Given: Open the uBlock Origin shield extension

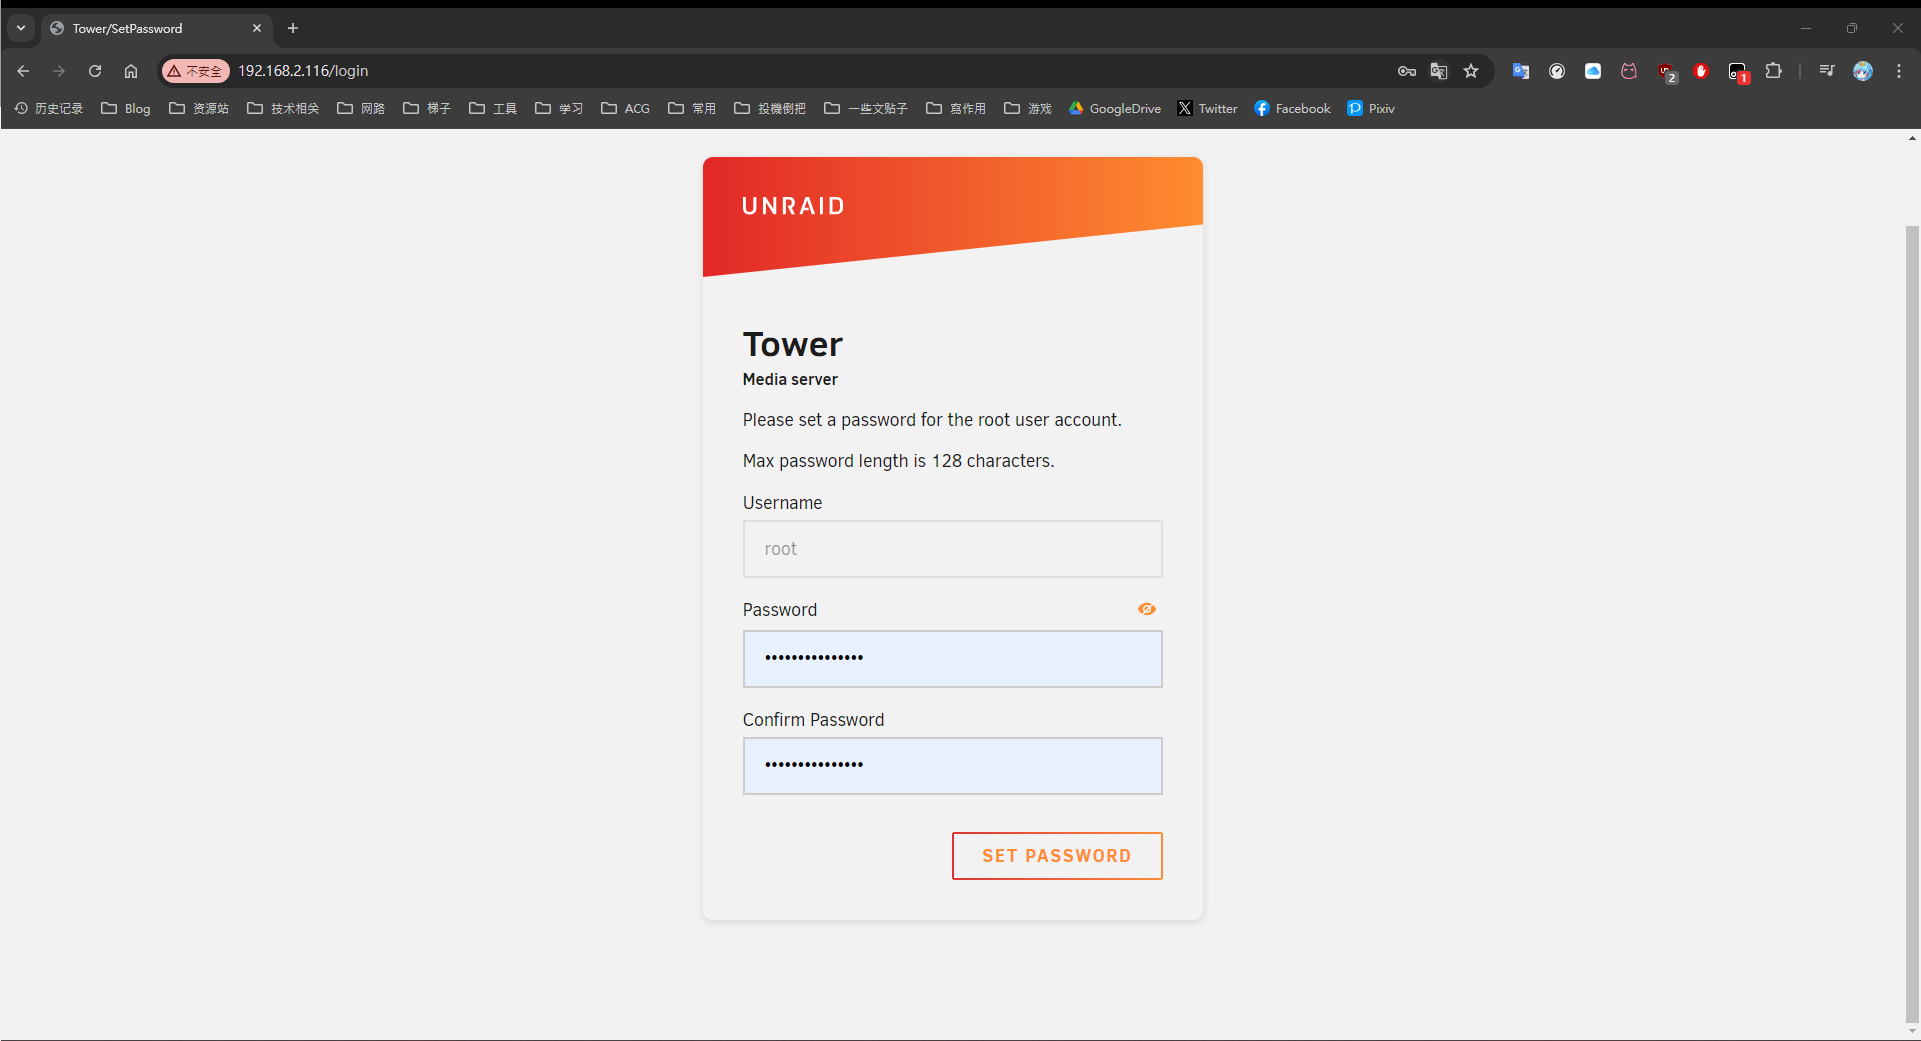Looking at the screenshot, I should coord(1666,72).
